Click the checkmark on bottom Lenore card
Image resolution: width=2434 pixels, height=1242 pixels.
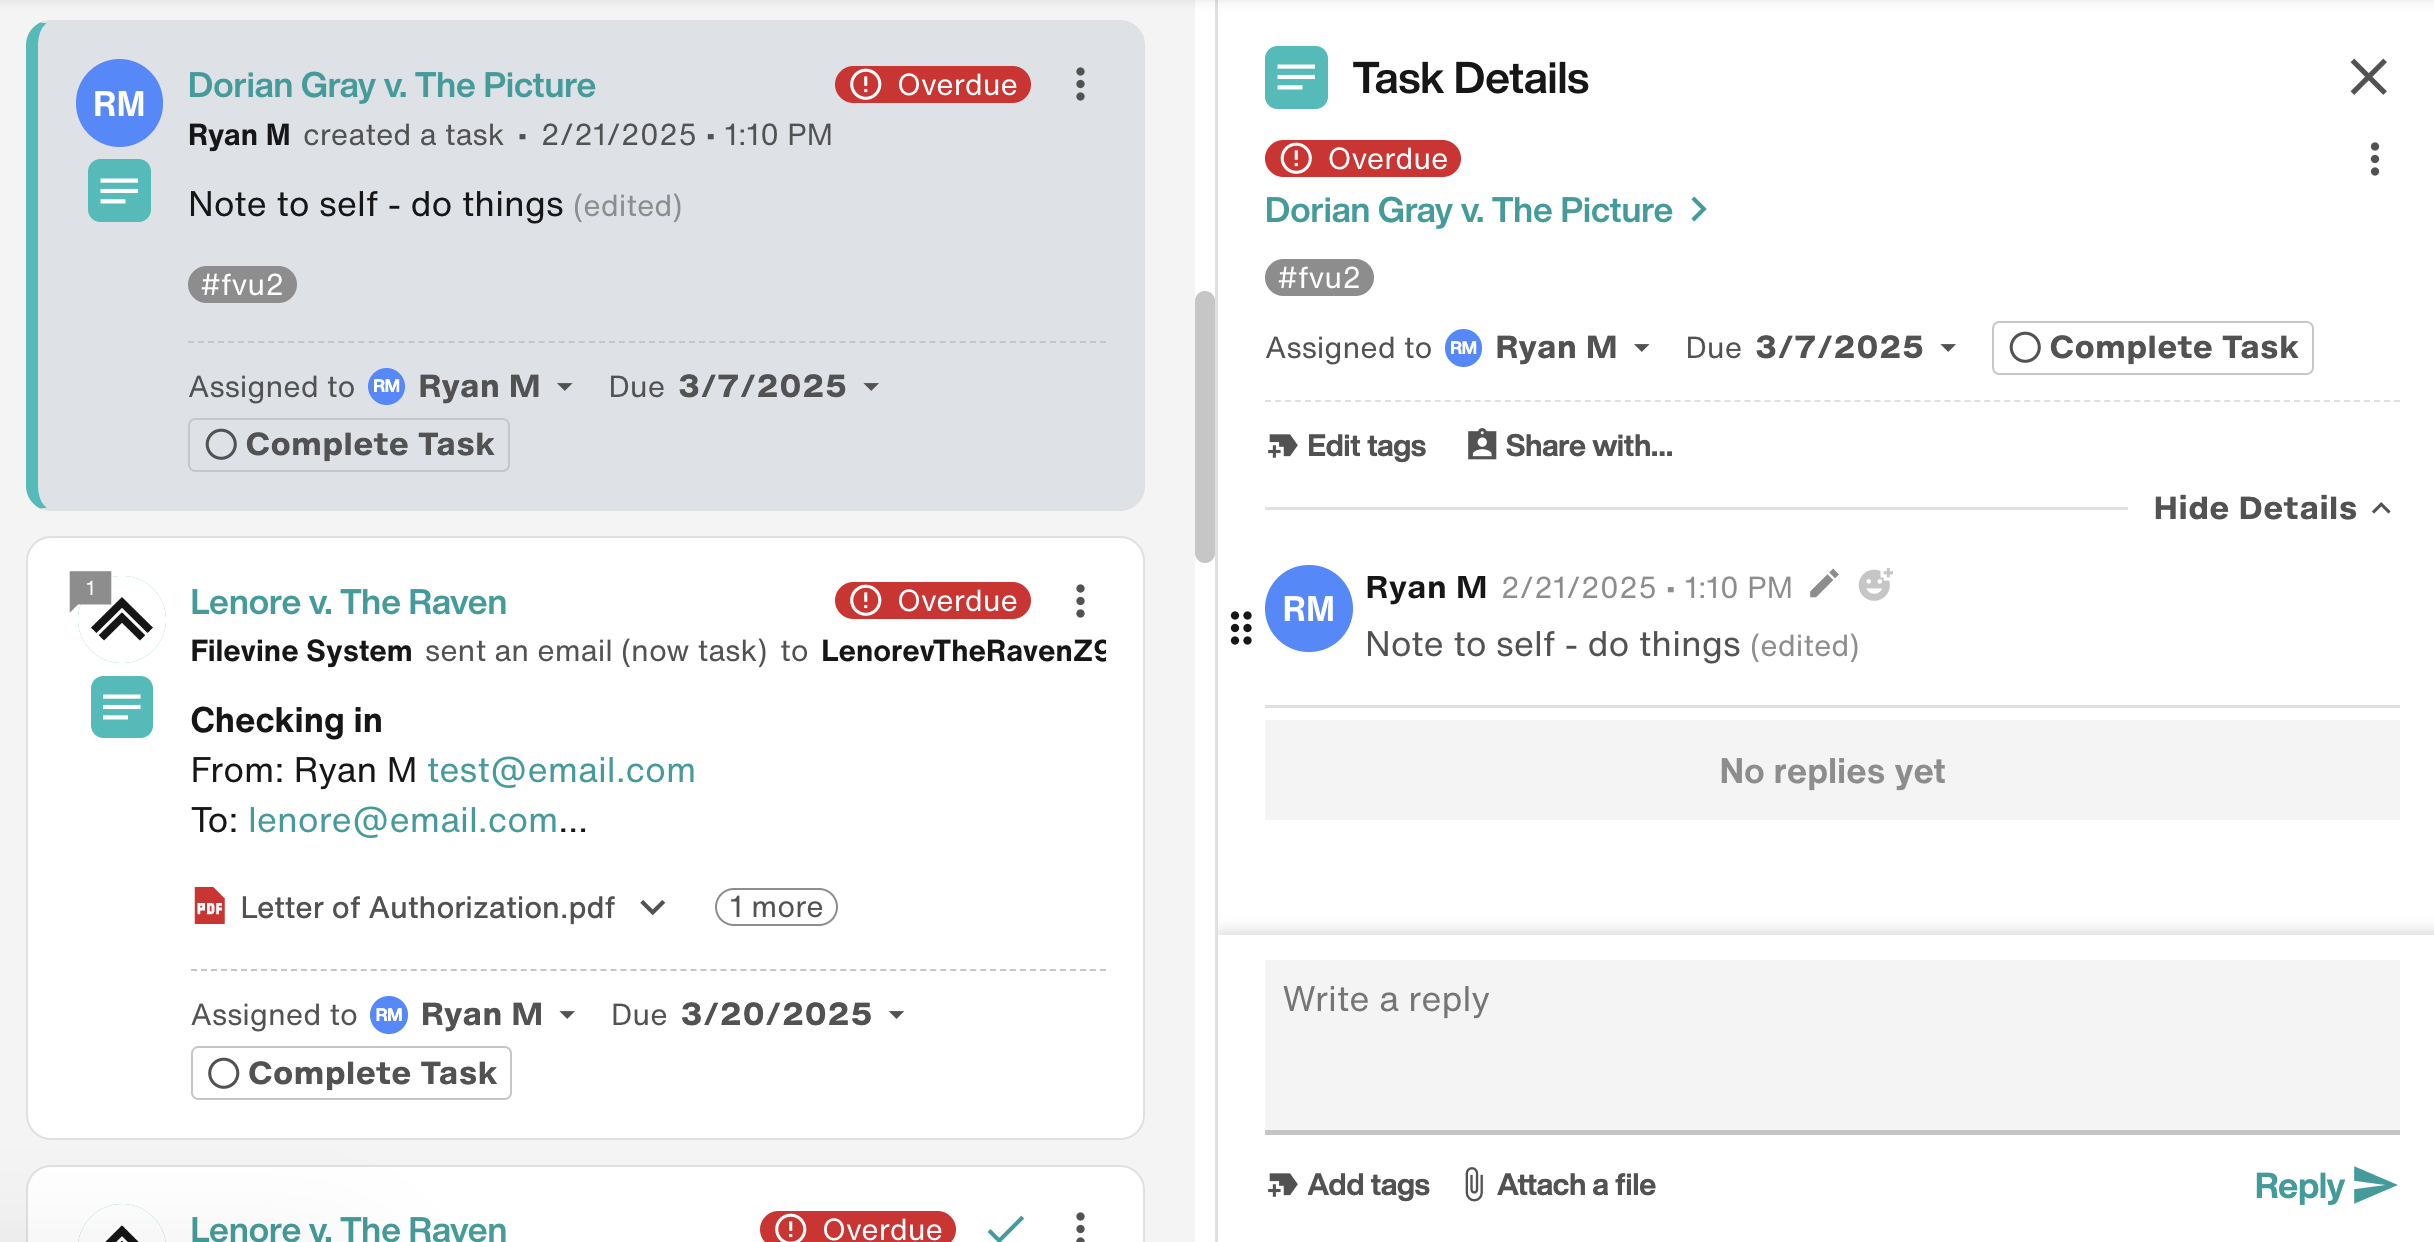[1005, 1227]
